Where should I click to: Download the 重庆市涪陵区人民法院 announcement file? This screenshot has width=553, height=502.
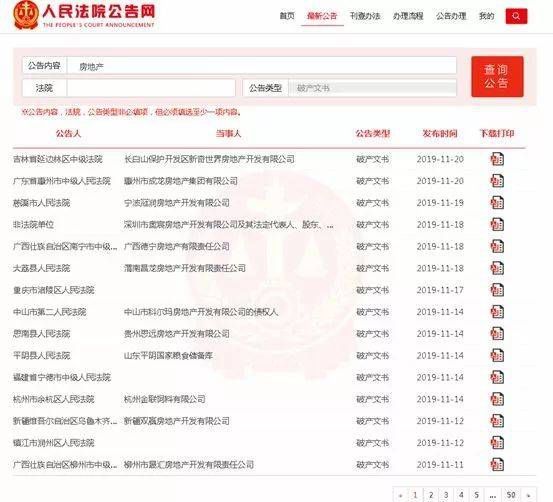[497, 290]
